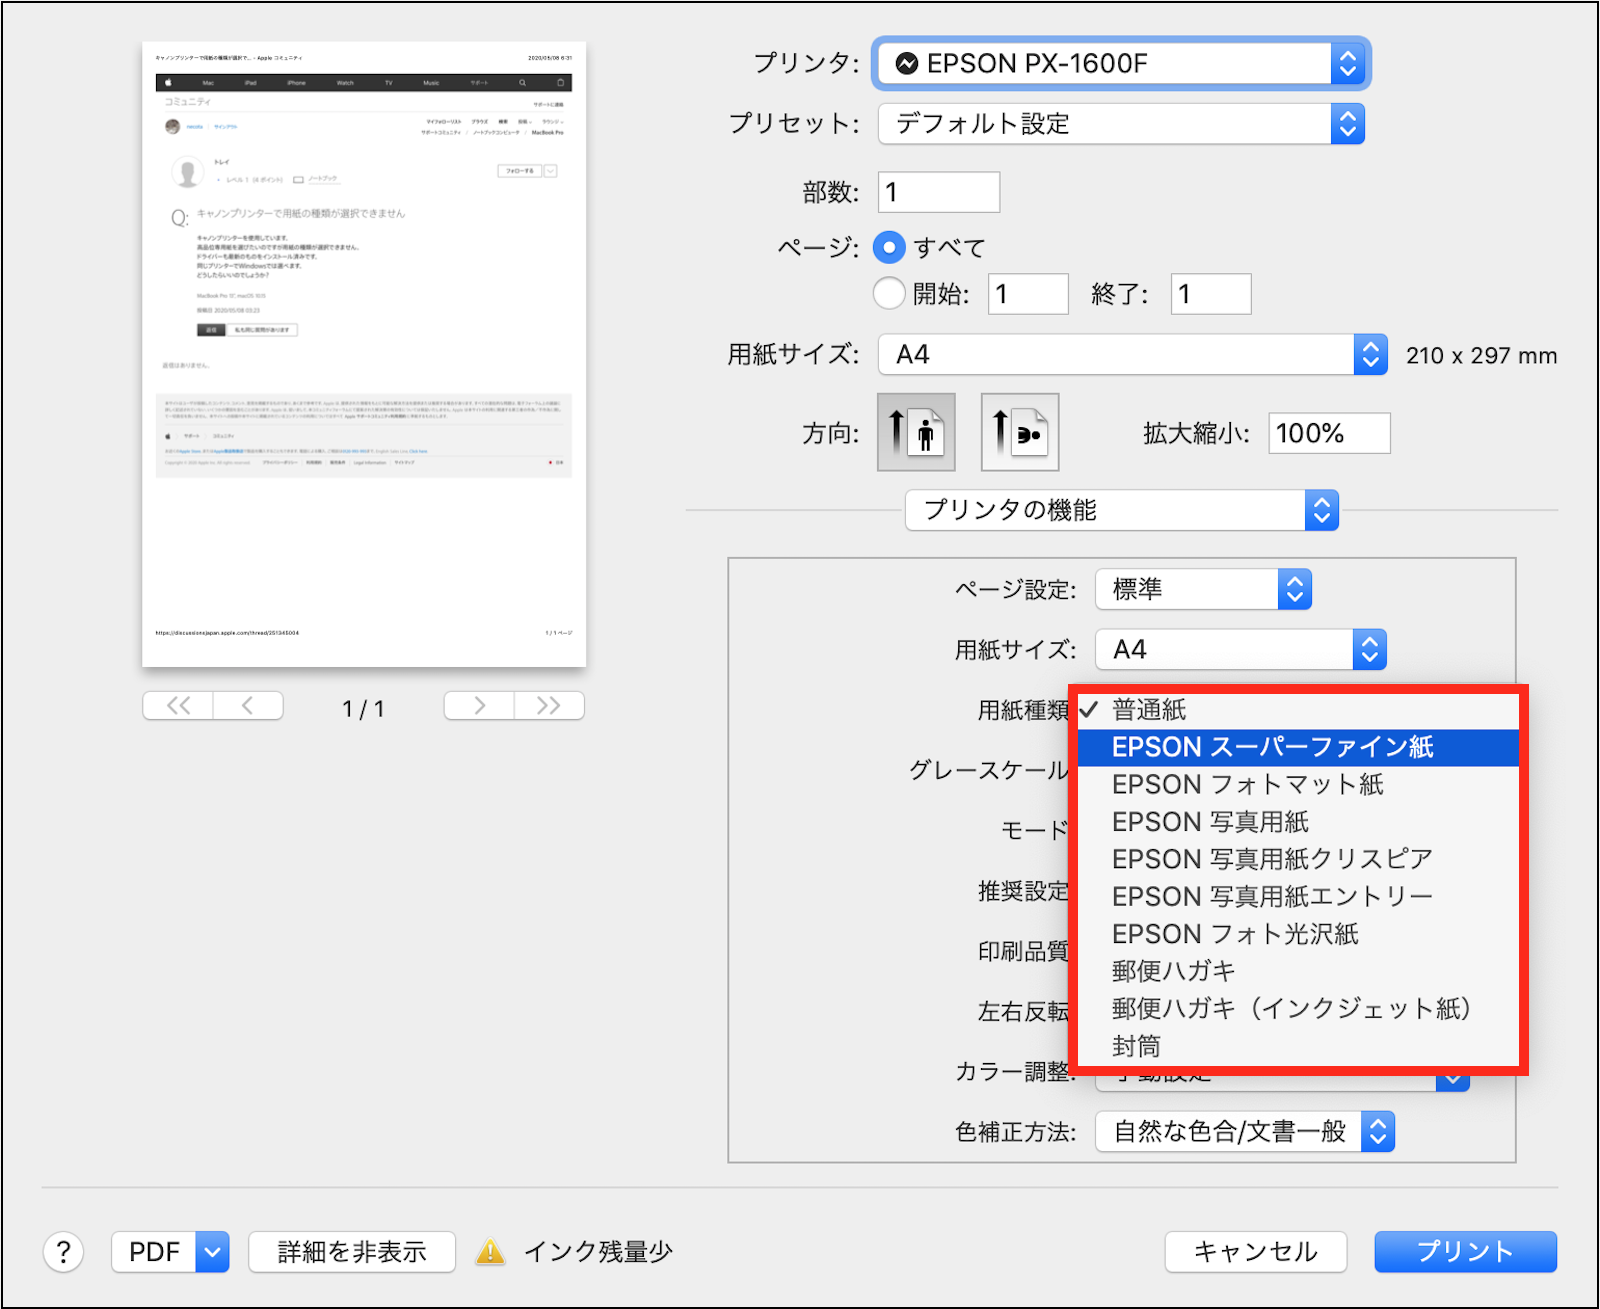Choose 封筒 paper type
1600x1309 pixels.
point(1298,1046)
